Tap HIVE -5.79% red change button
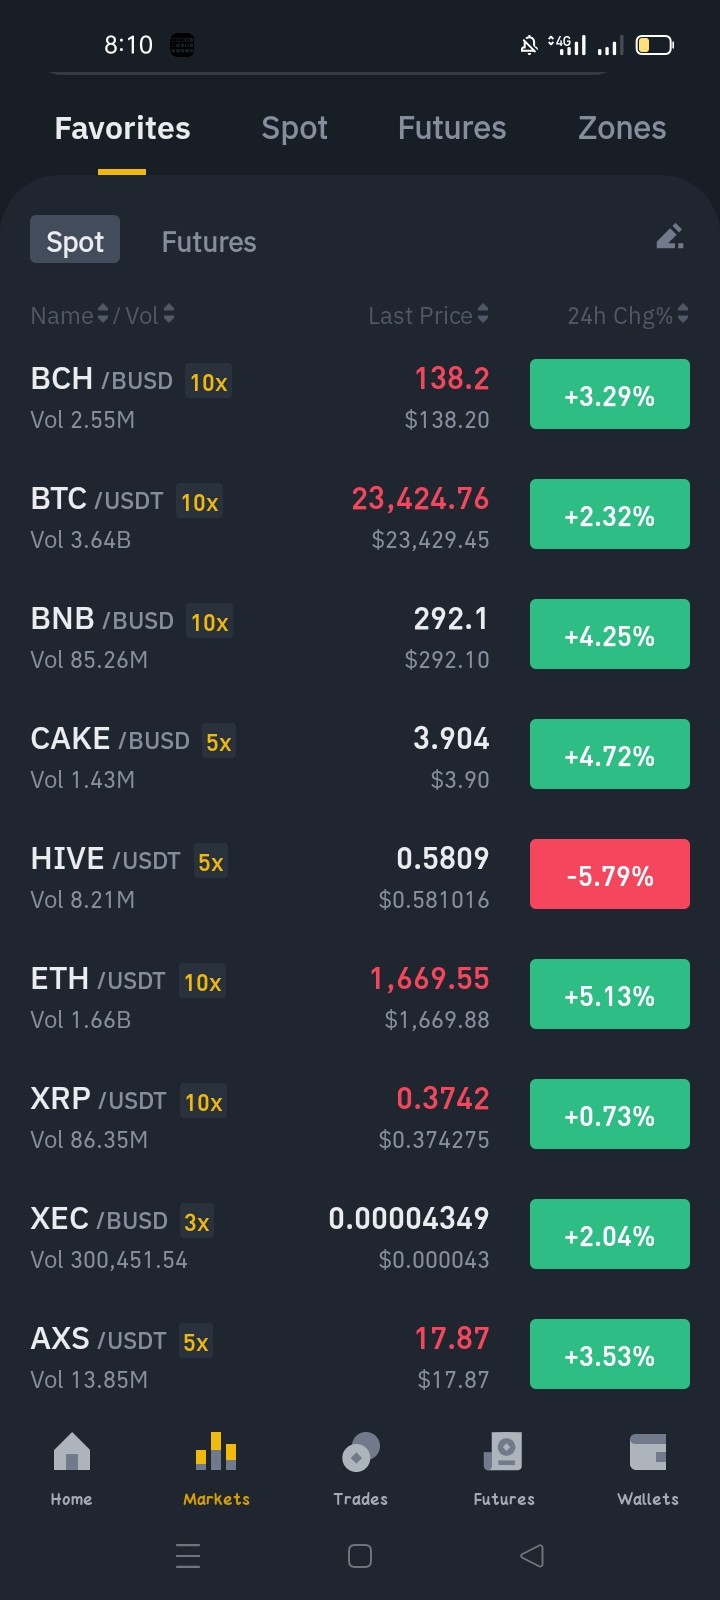This screenshot has width=720, height=1600. click(x=610, y=874)
